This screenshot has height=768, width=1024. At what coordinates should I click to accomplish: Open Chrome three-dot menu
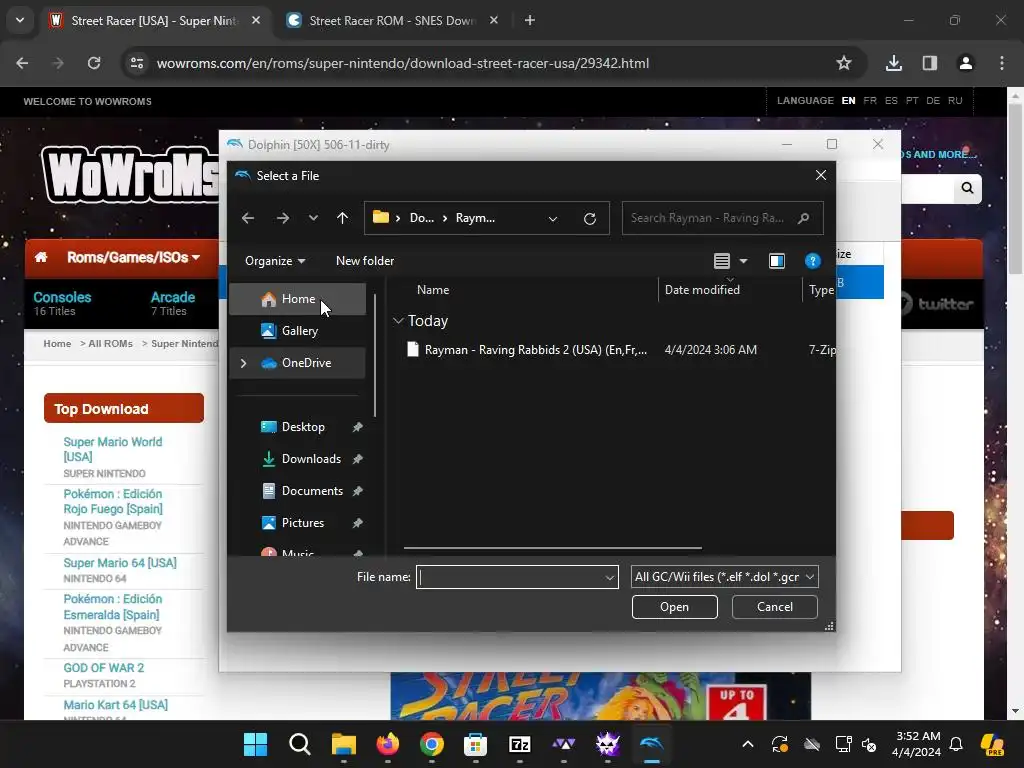tap(1002, 63)
